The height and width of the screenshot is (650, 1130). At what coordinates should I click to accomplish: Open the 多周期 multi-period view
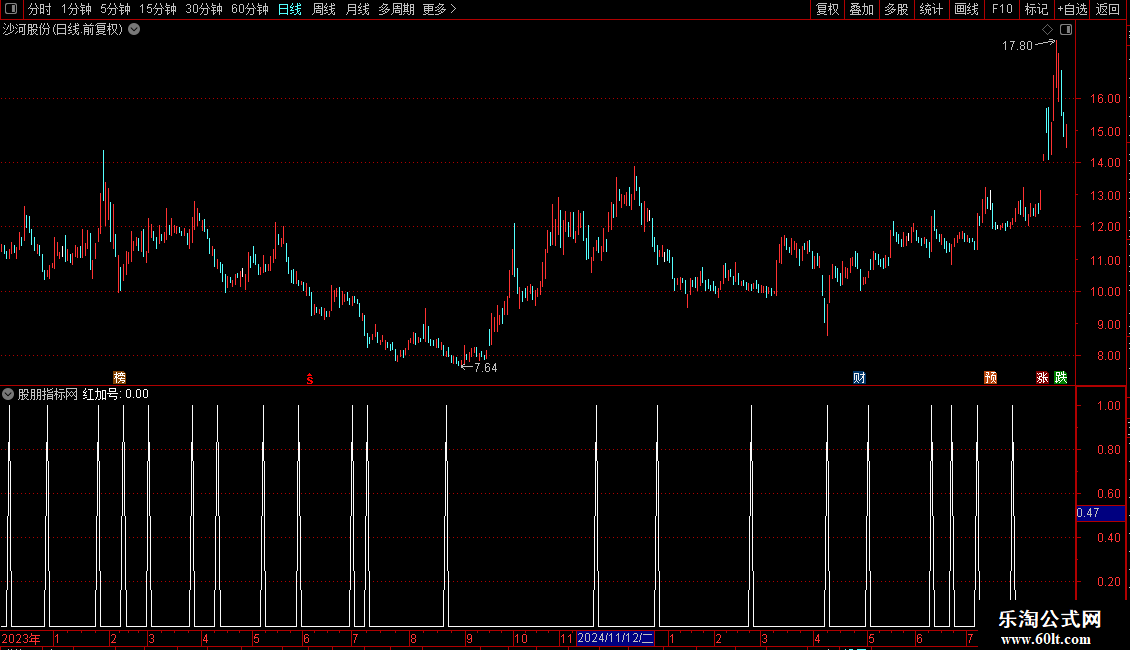[396, 9]
